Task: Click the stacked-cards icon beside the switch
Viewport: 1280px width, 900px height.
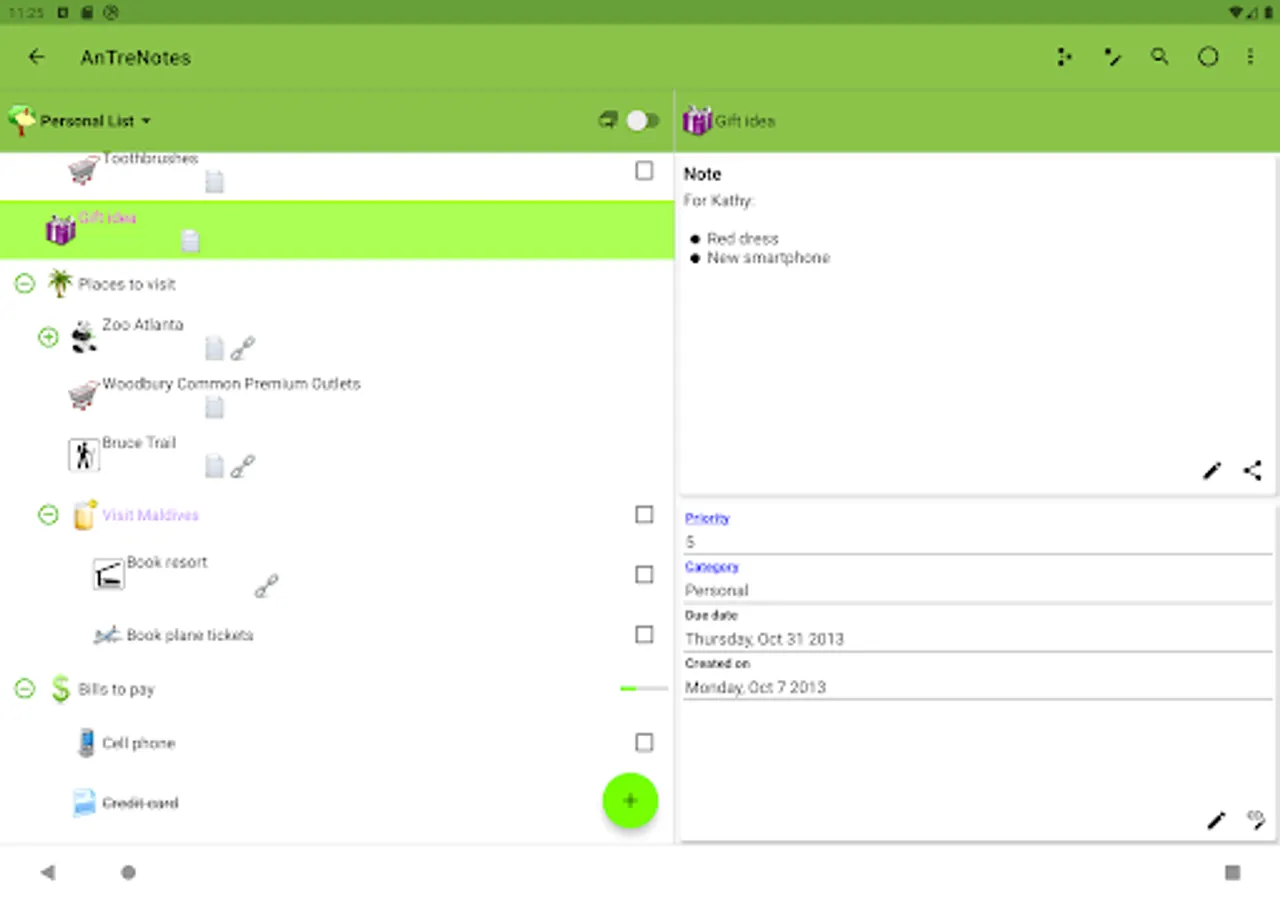Action: [x=607, y=121]
